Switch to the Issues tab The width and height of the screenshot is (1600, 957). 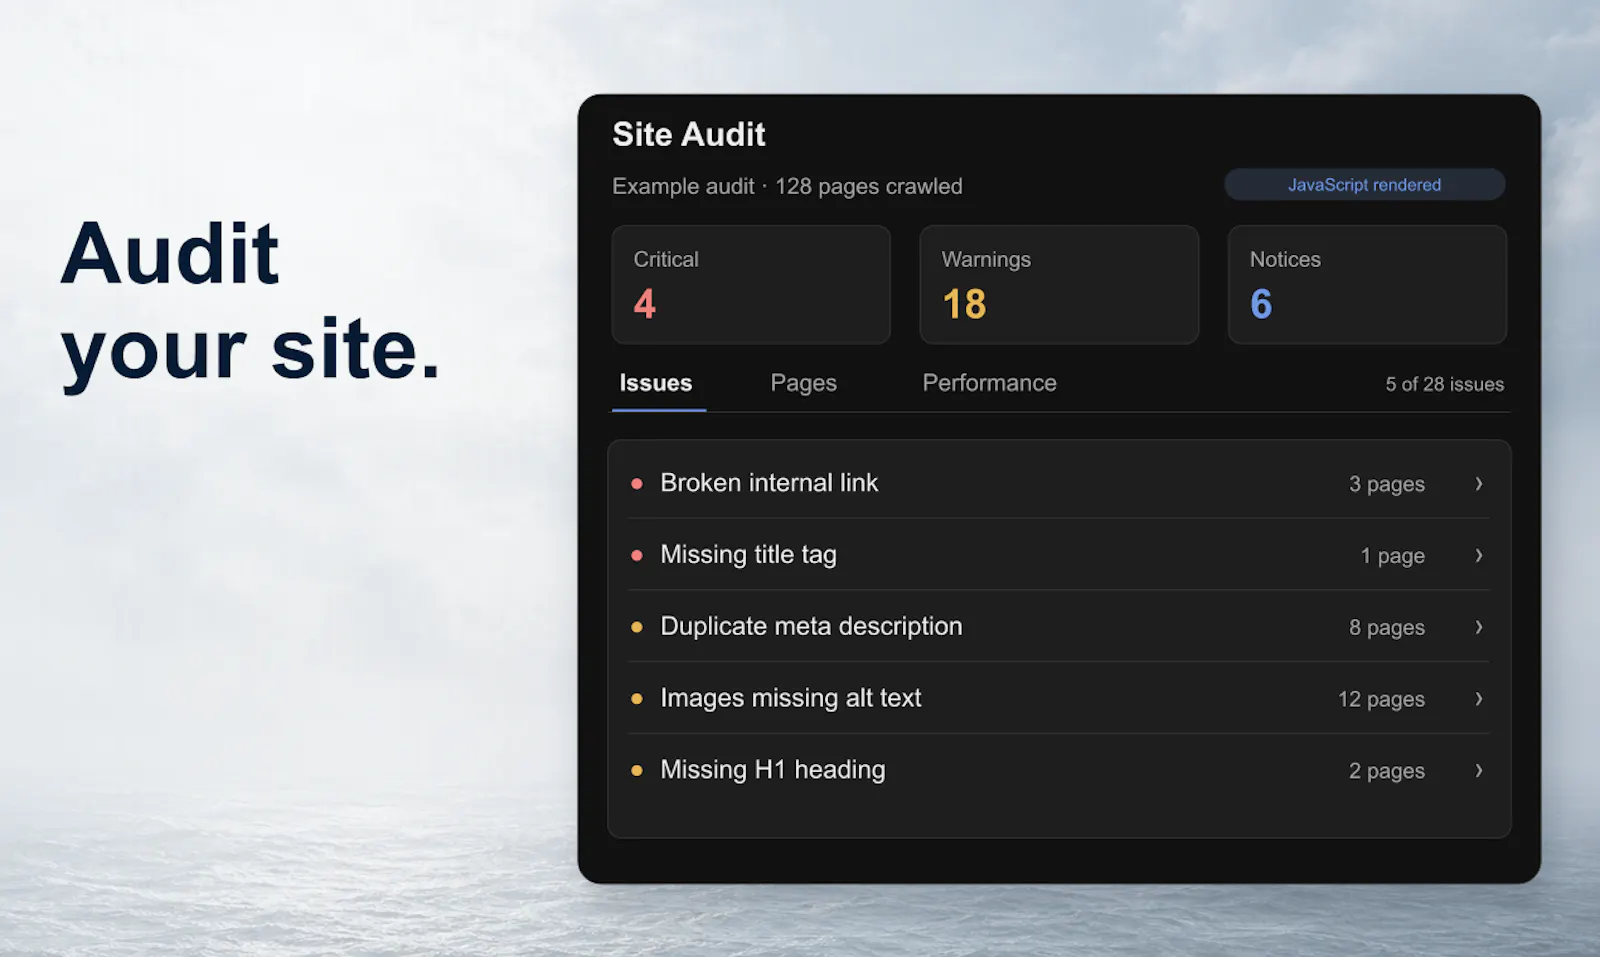656,383
